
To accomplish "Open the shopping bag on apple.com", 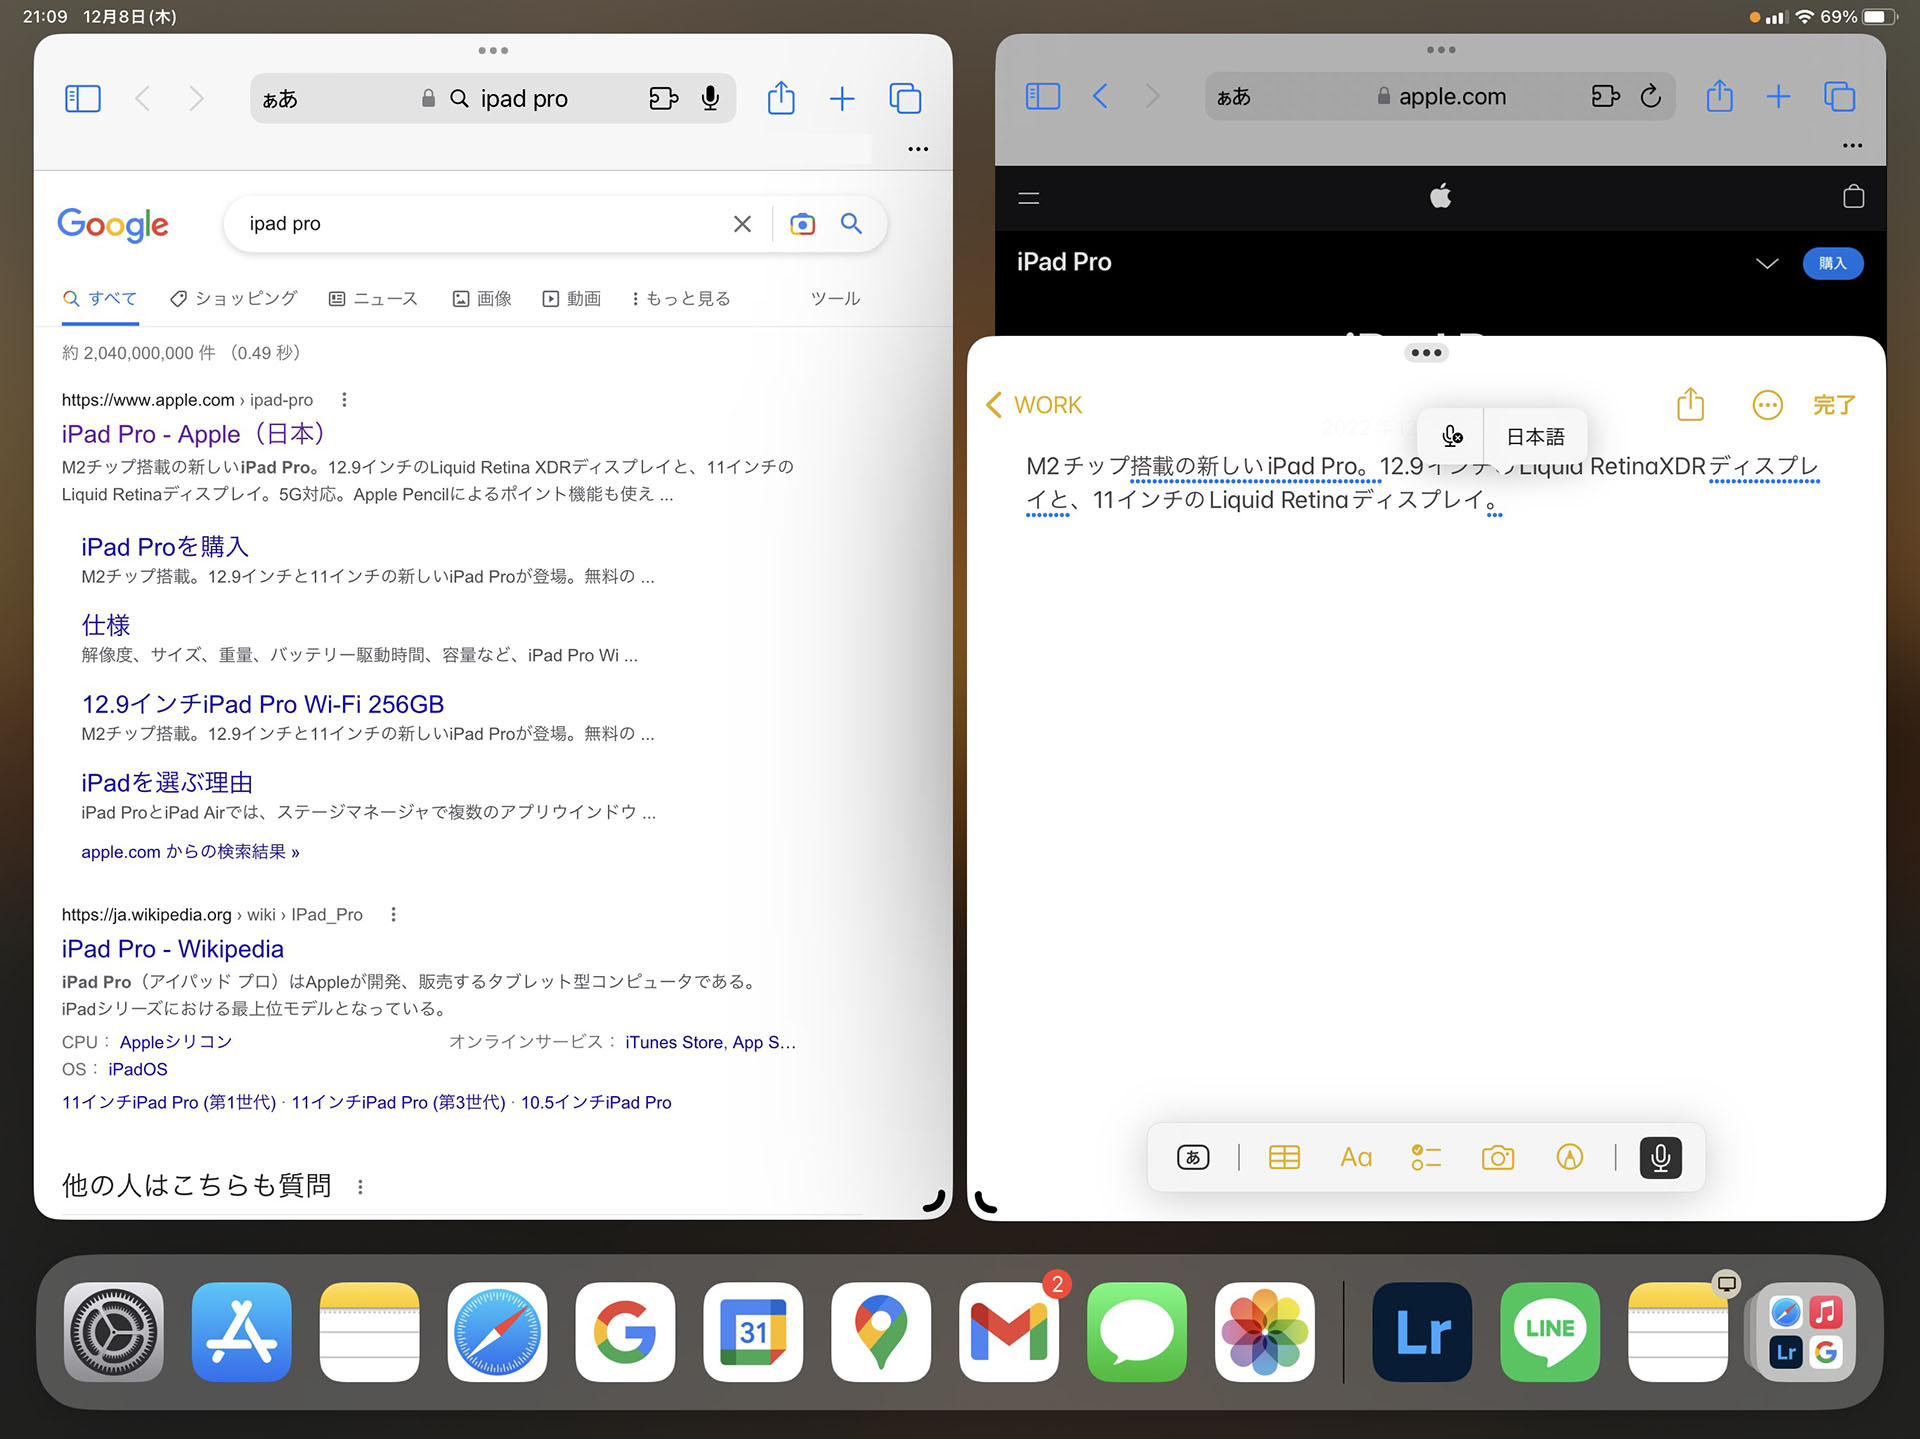I will (1855, 198).
